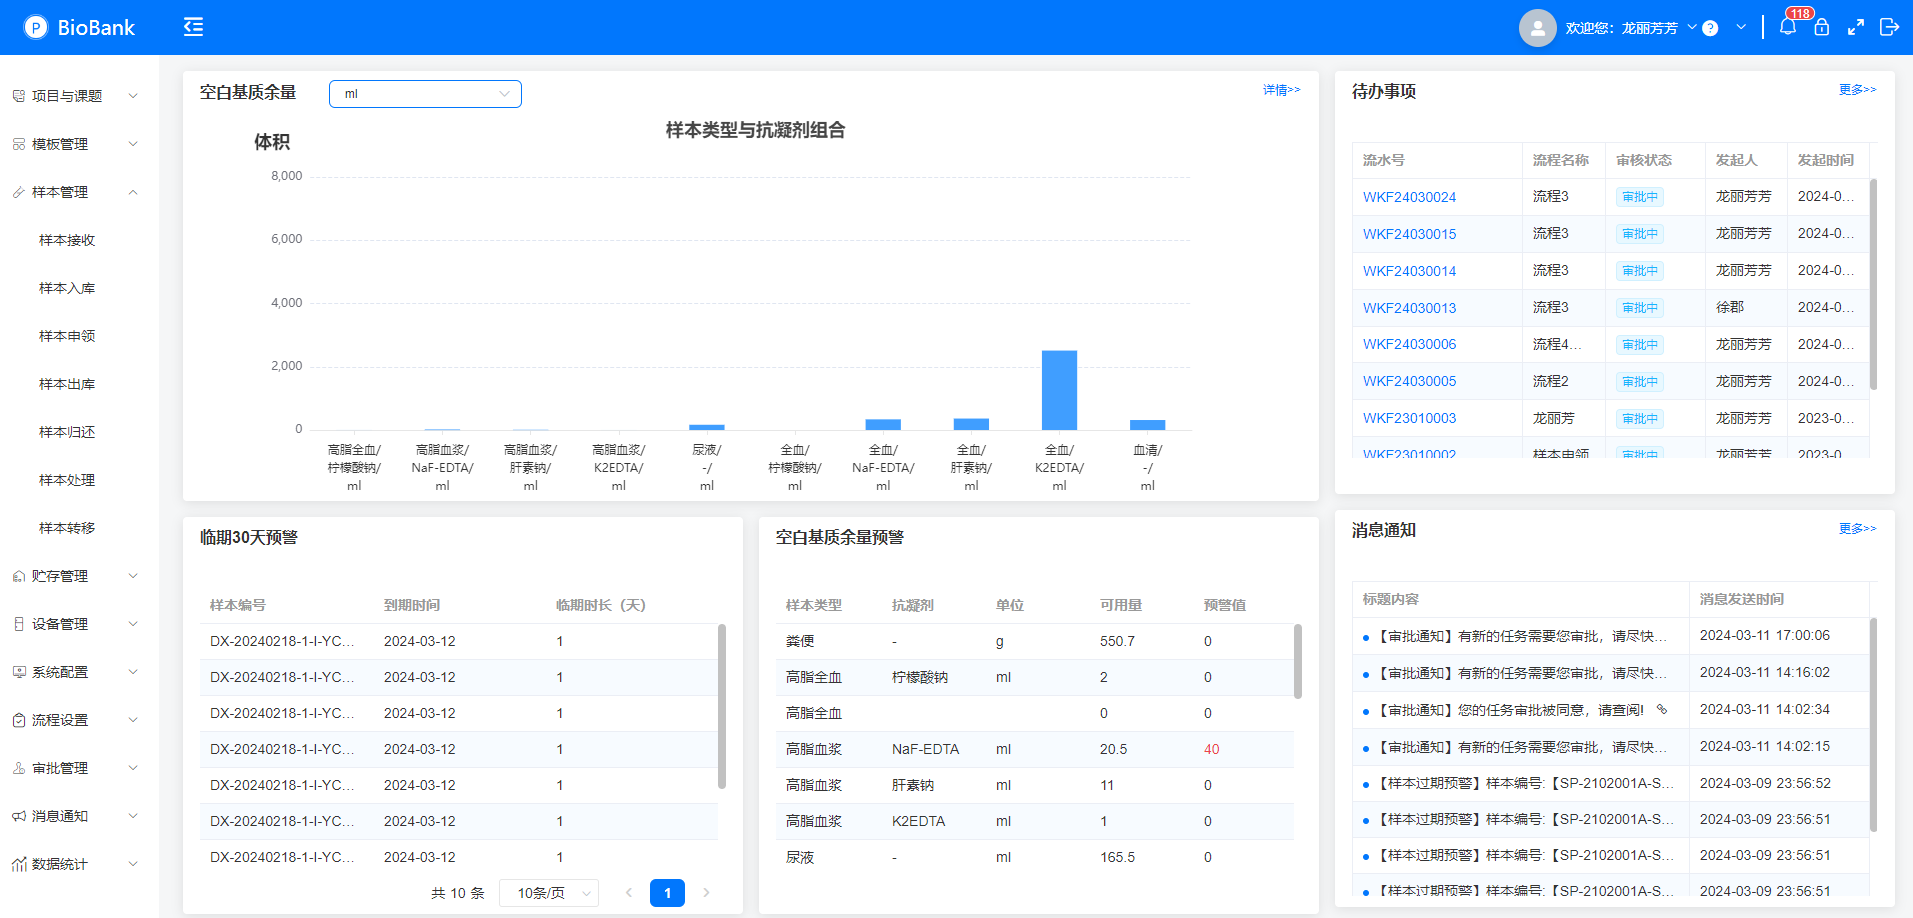Viewport: 1913px width, 918px height.
Task: Open workflow WKF24030015 link
Action: coord(1409,234)
